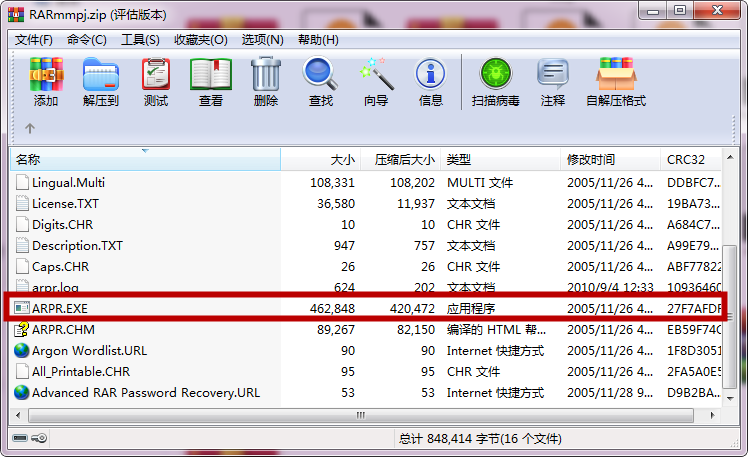The image size is (748, 457).
Task: Open the 帮助(H) menu
Action: (x=318, y=40)
